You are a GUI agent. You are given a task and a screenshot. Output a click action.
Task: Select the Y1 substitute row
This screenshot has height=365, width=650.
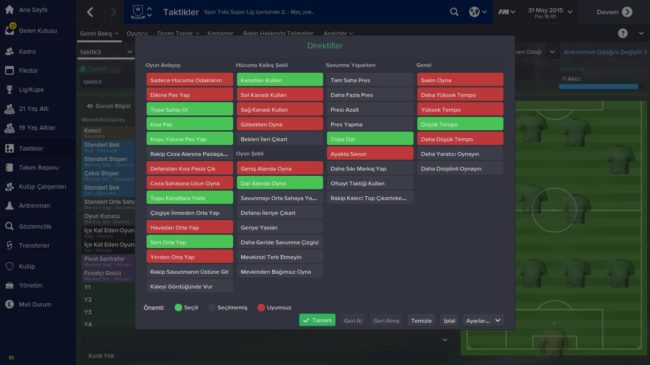tap(108, 287)
